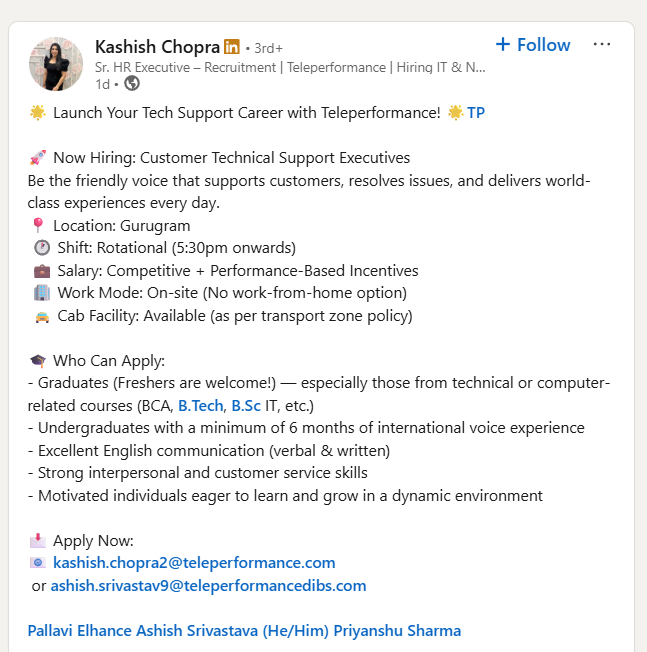Email kashish.chopra2@teleperformance.com
Image resolution: width=647 pixels, height=652 pixels.
point(194,563)
